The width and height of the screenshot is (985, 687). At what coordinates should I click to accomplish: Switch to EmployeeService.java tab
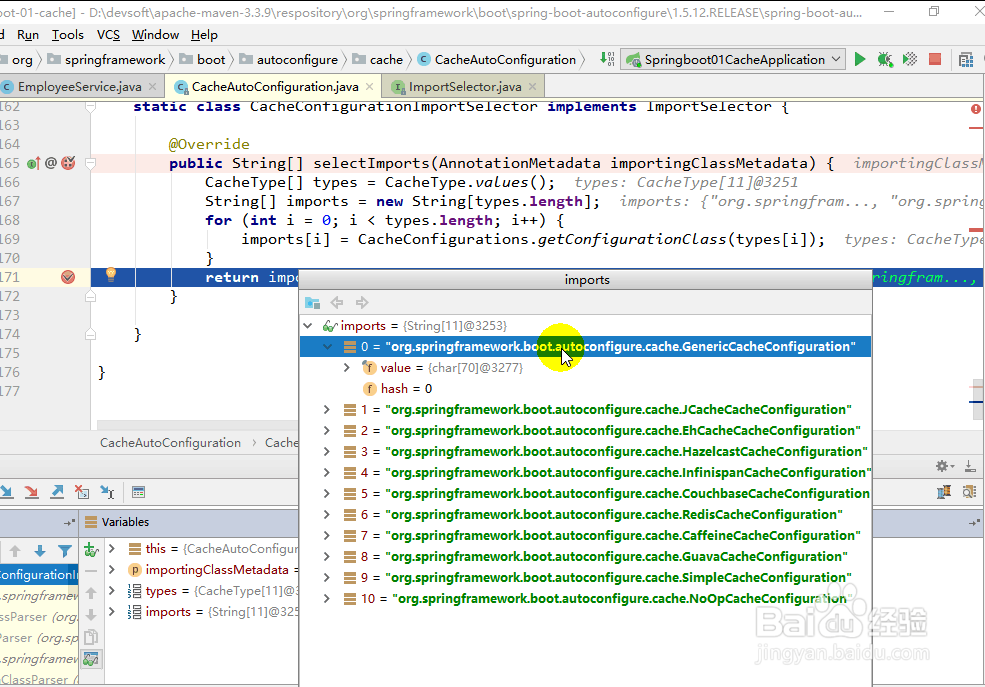tap(79, 87)
